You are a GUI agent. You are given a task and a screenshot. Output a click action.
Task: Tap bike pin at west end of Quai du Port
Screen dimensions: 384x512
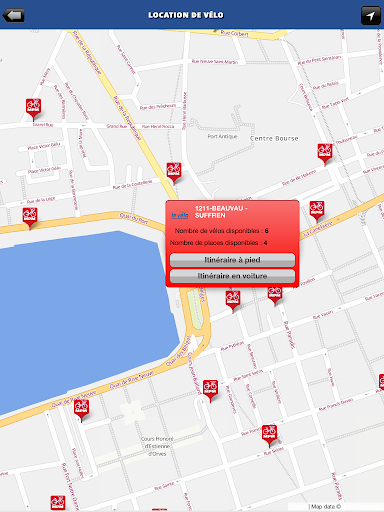(30, 218)
